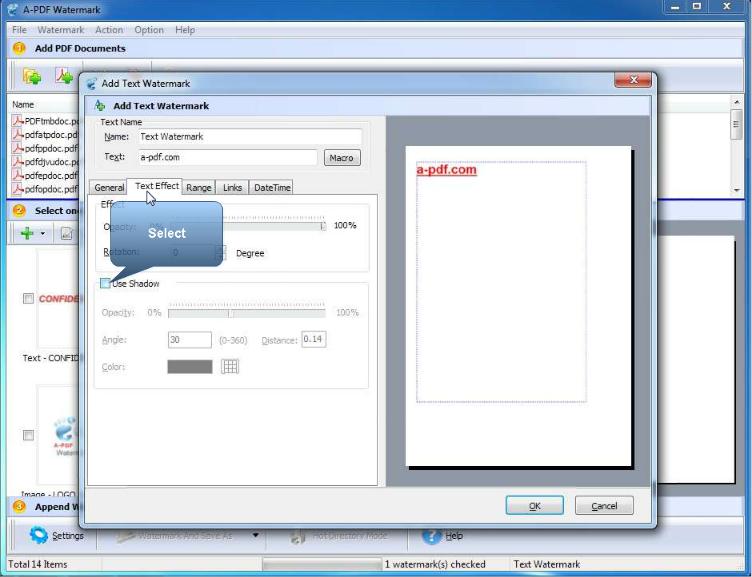Check the CONFIDENTIAL text watermark checkbox
The image size is (752, 577).
coord(28,299)
